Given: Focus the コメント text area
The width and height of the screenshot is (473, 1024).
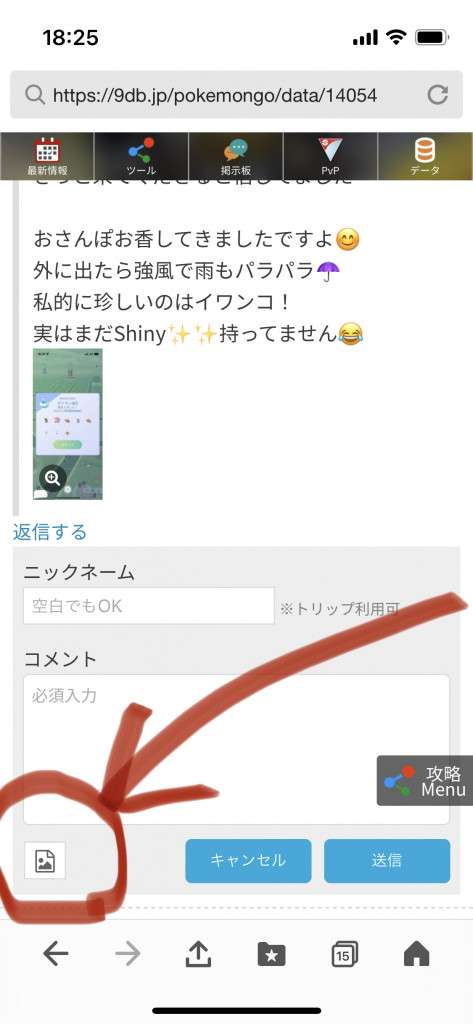Looking at the screenshot, I should coord(236,749).
